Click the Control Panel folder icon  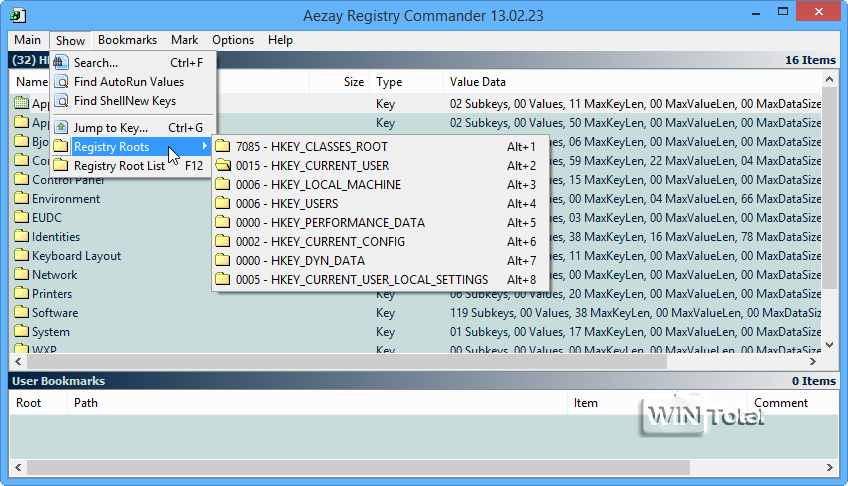[x=22, y=179]
